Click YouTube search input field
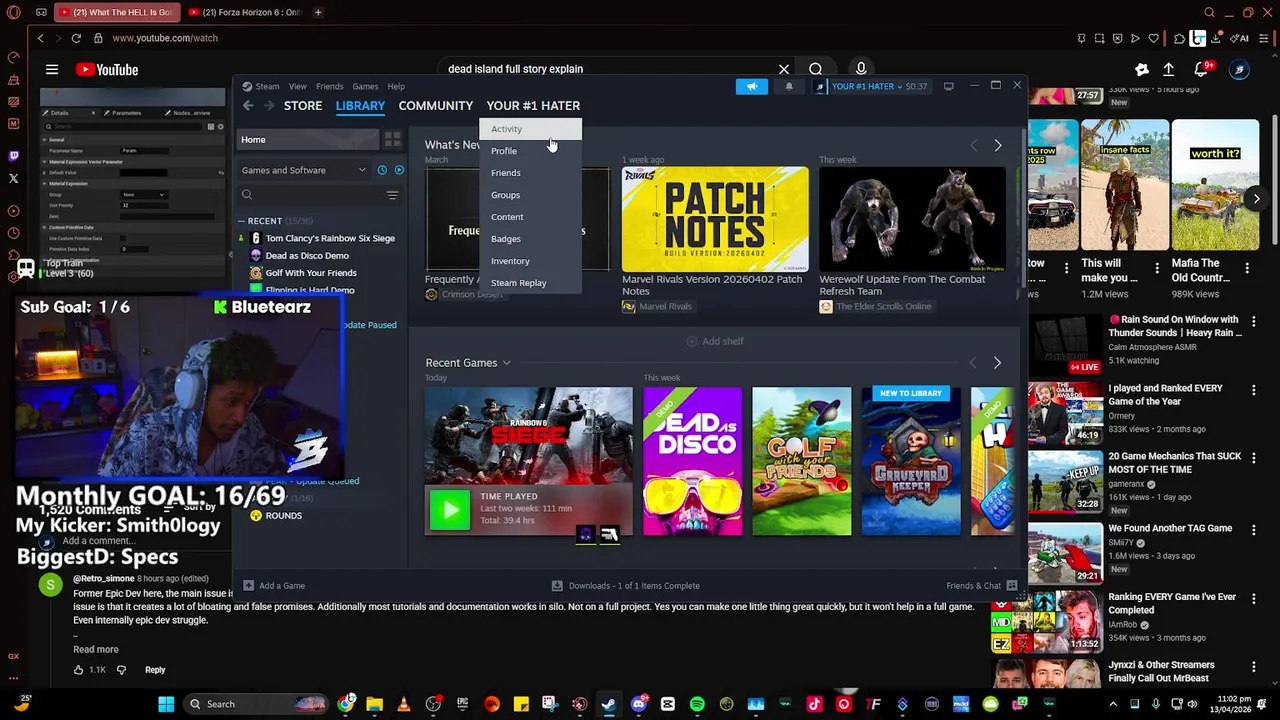The height and width of the screenshot is (720, 1280). point(607,69)
